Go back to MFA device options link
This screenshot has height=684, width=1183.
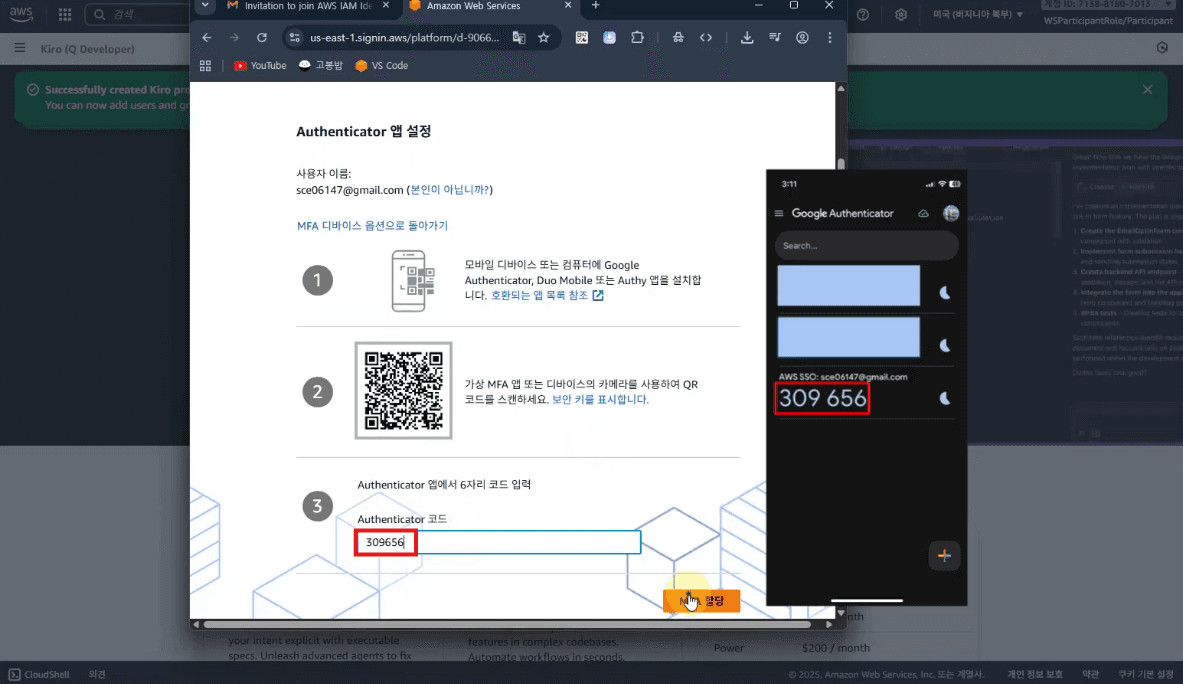(372, 226)
